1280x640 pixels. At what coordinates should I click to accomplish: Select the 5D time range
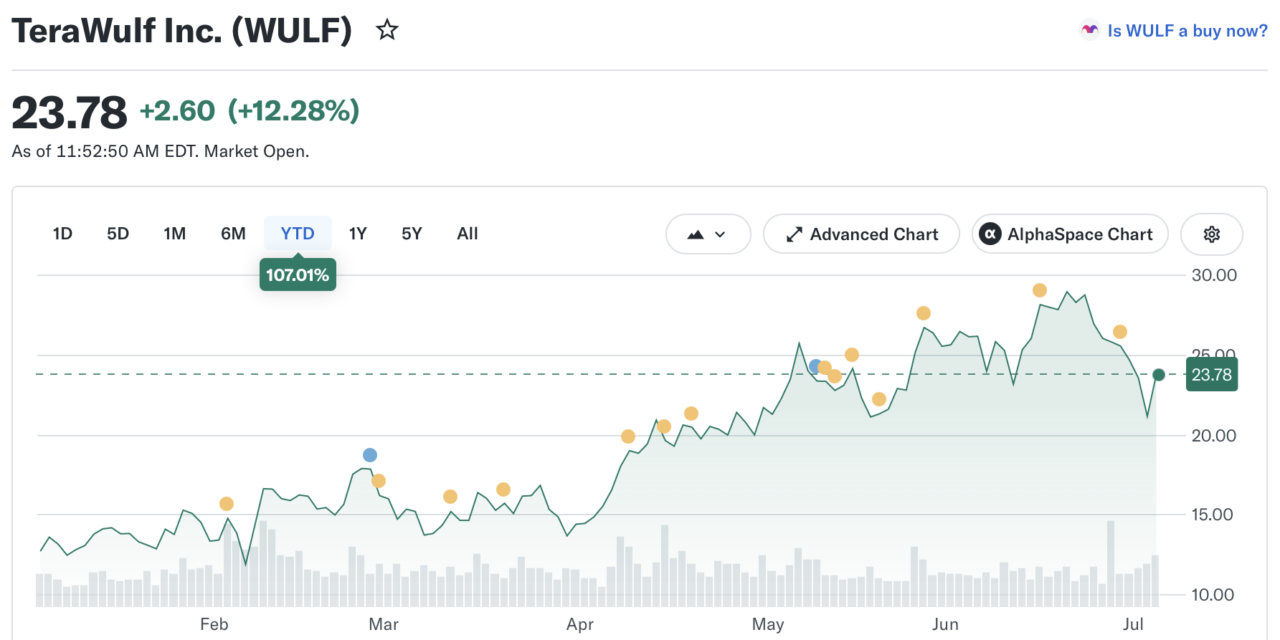118,234
